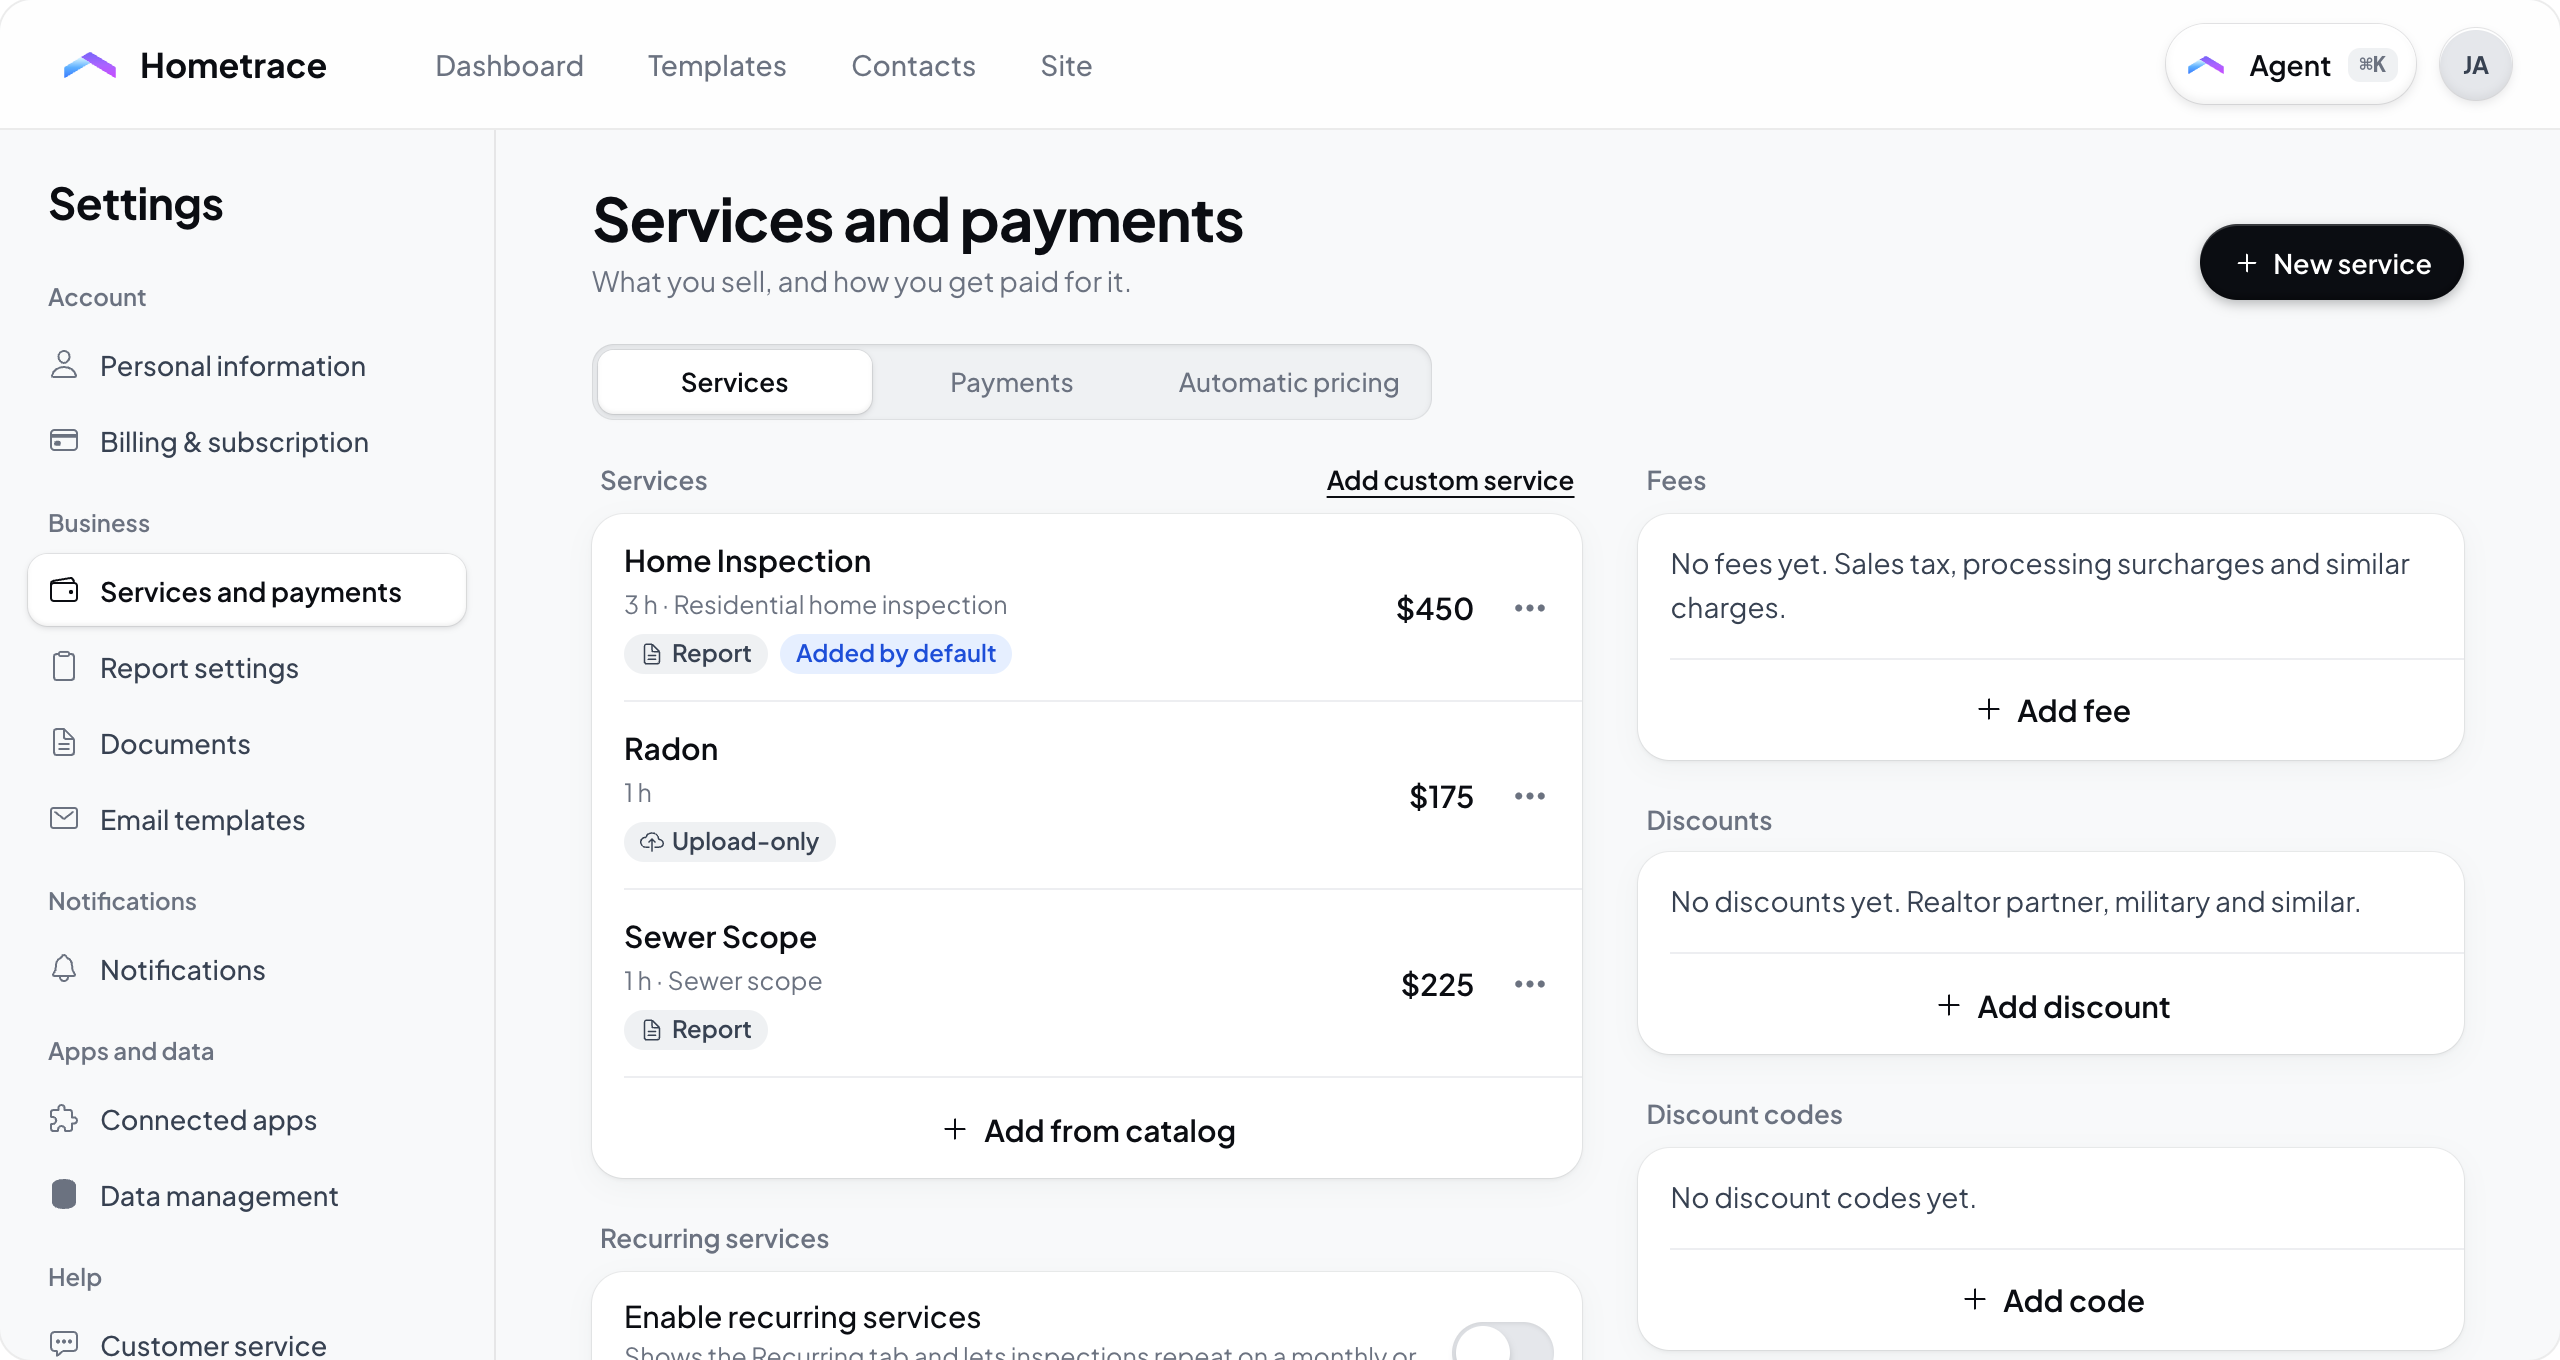Click the $225 price value
The height and width of the screenshot is (1360, 2560).
(1437, 984)
